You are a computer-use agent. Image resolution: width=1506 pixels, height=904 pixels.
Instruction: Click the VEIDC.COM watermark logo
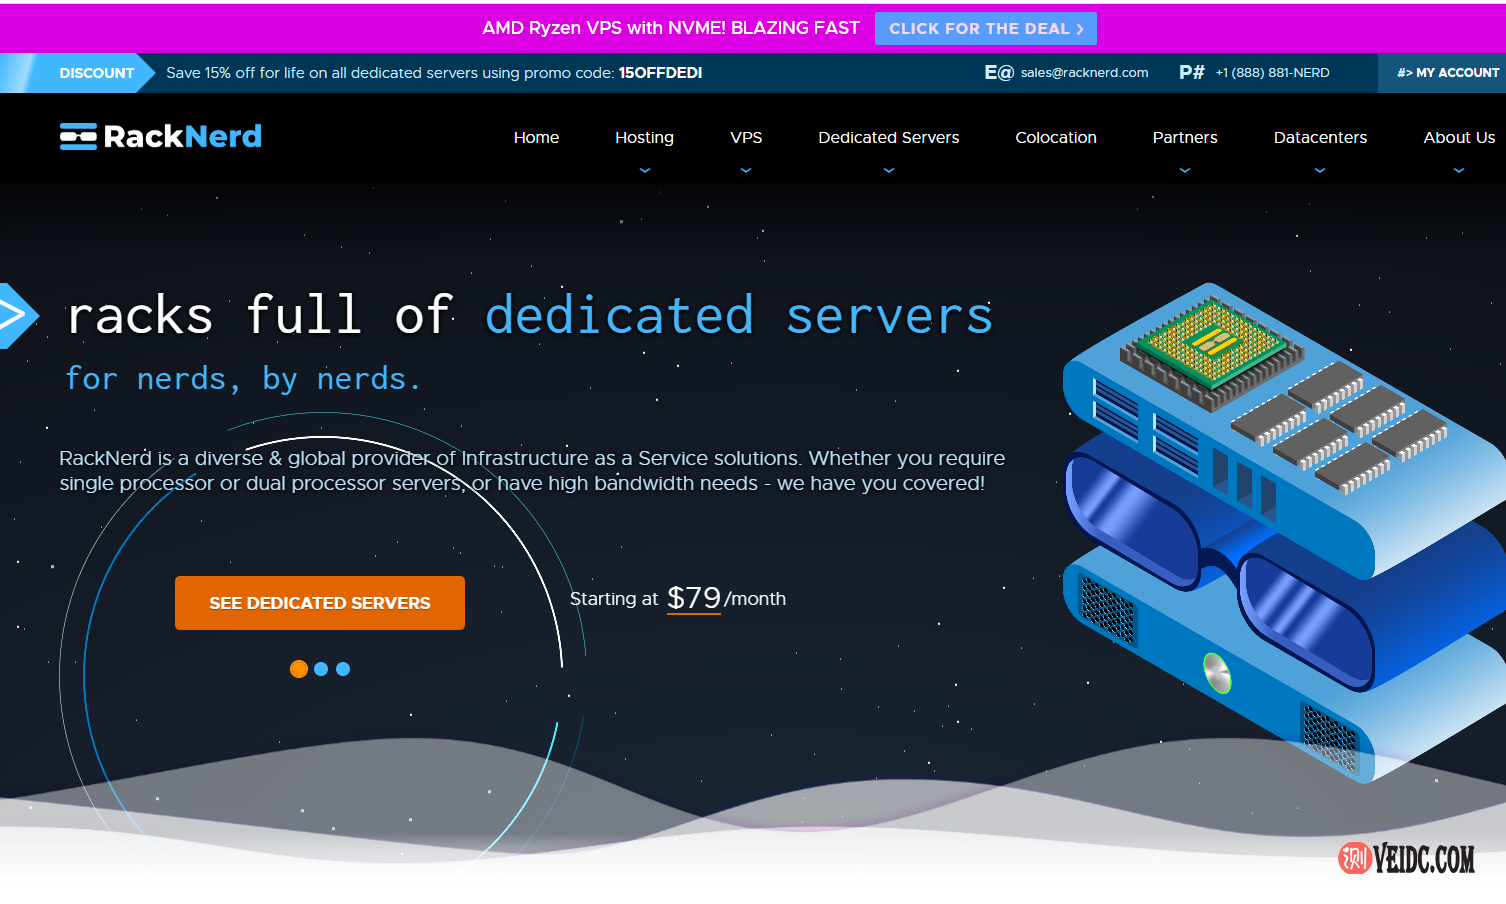(x=1406, y=858)
